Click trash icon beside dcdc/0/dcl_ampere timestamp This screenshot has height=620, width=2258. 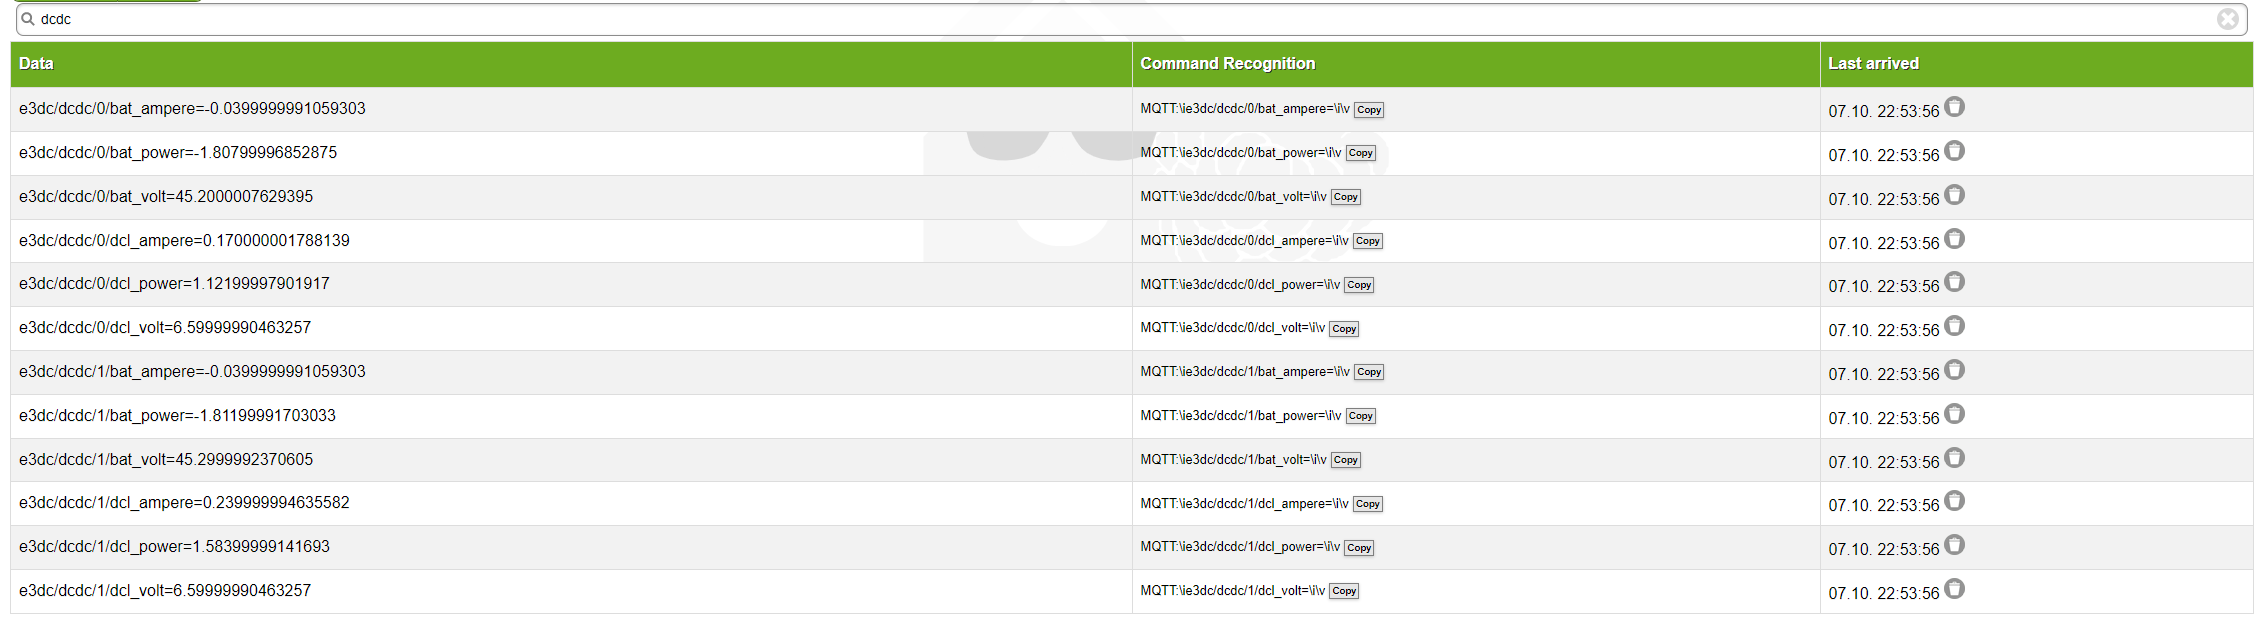[x=1954, y=239]
